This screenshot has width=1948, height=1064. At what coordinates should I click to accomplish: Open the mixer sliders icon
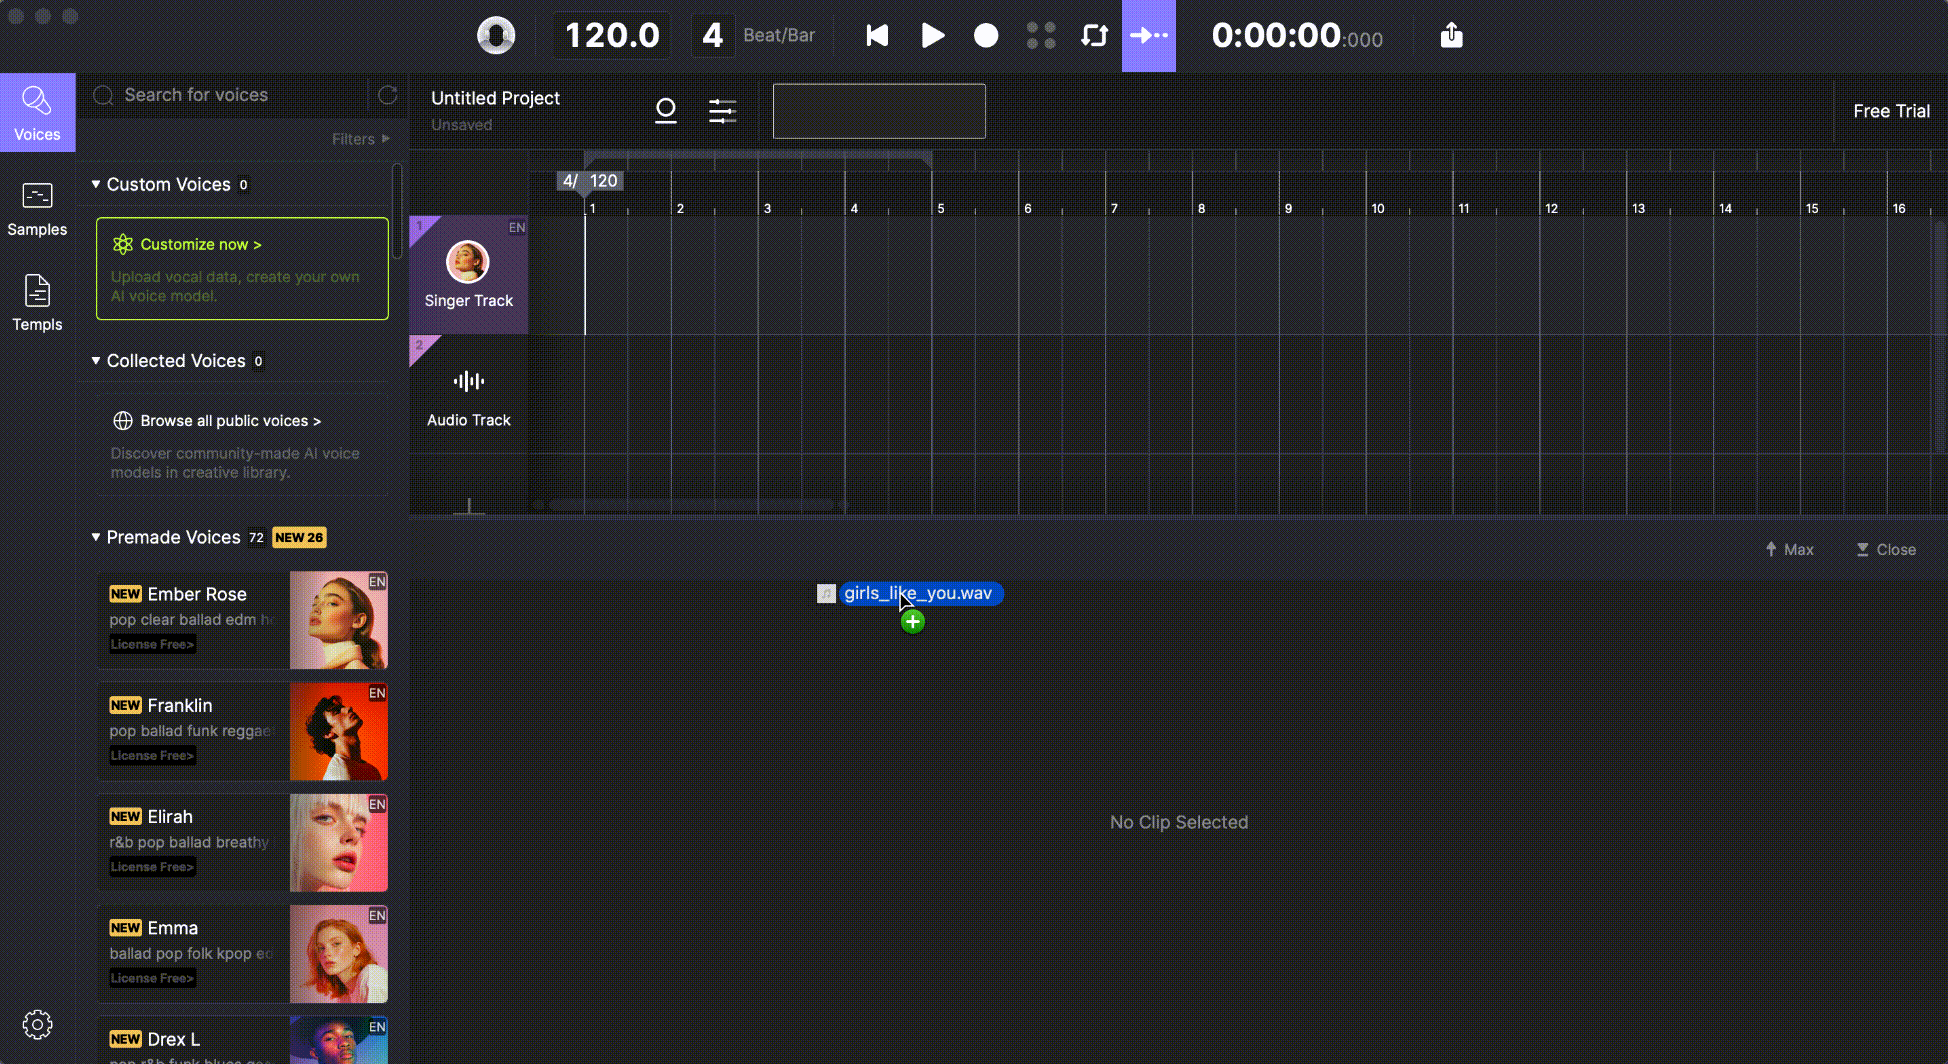click(722, 111)
